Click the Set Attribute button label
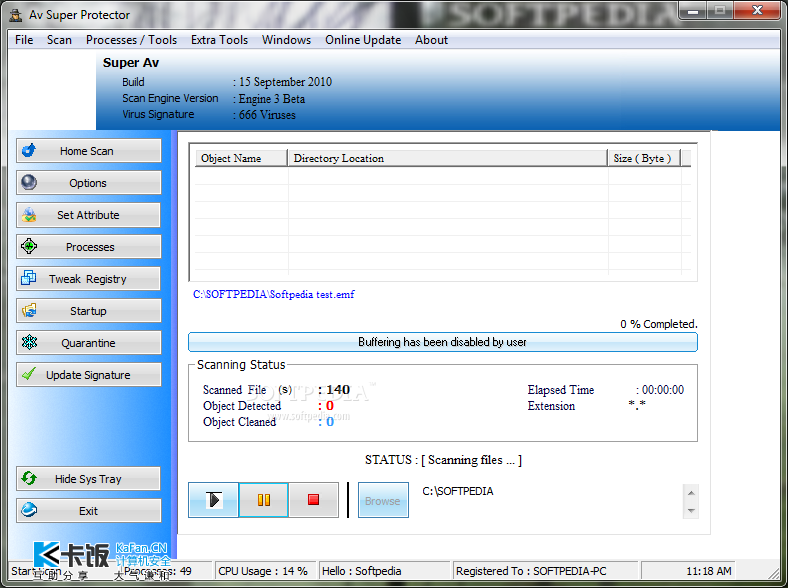Screen dimensions: 788x588 [x=88, y=215]
